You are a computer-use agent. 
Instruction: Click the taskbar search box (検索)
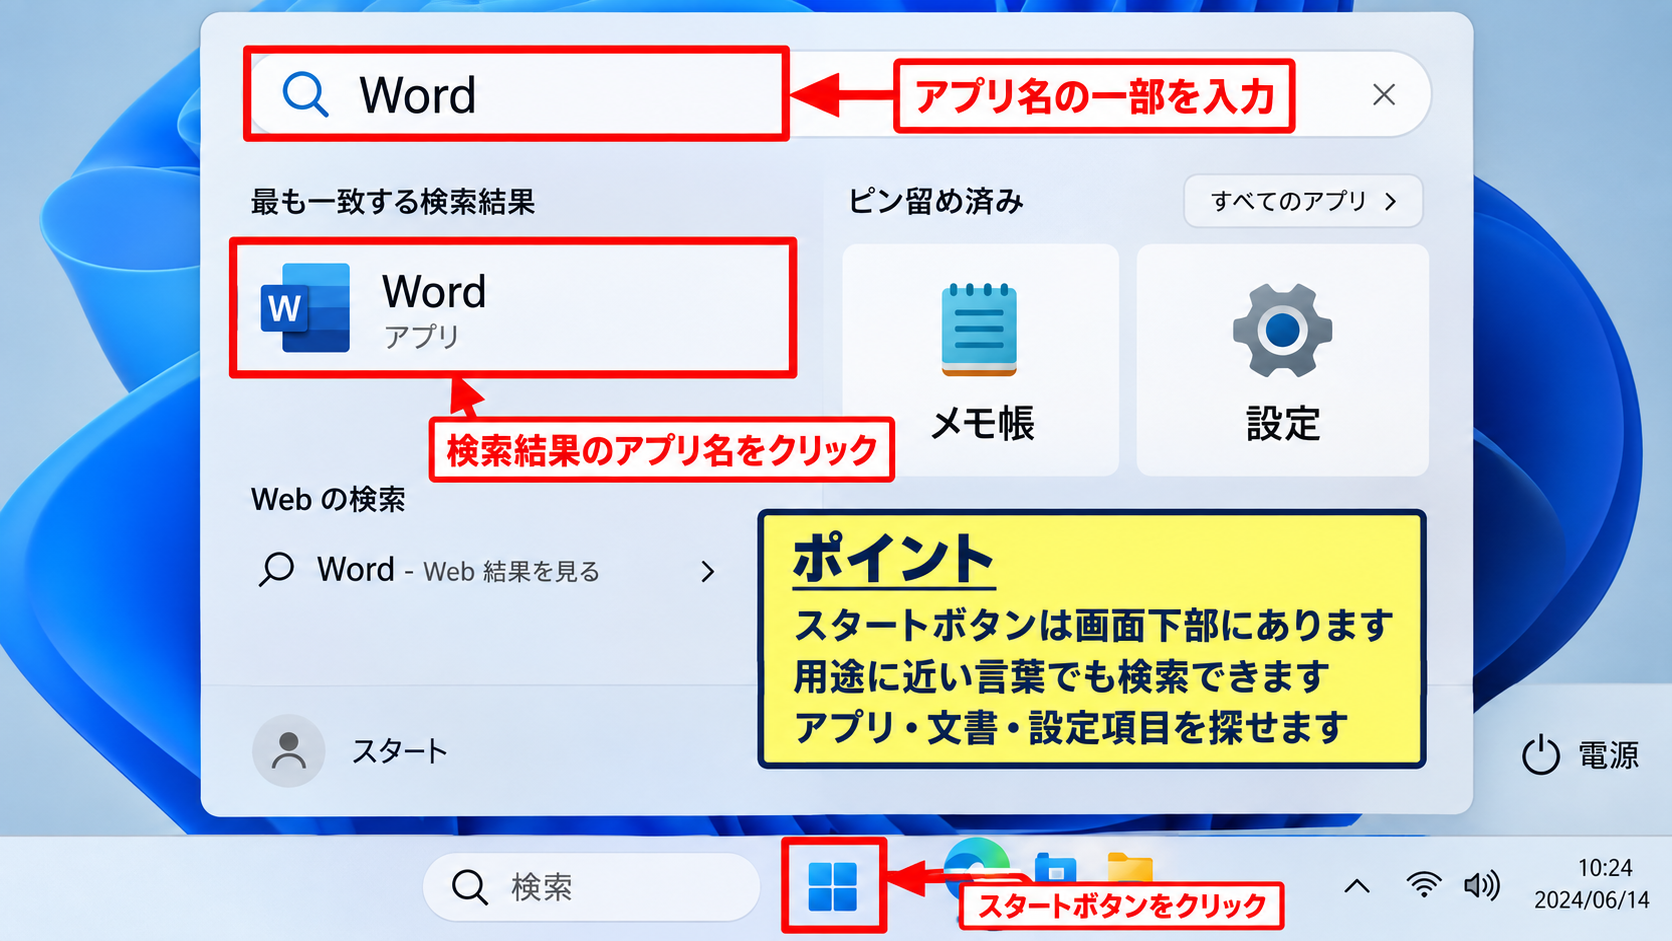coord(592,886)
